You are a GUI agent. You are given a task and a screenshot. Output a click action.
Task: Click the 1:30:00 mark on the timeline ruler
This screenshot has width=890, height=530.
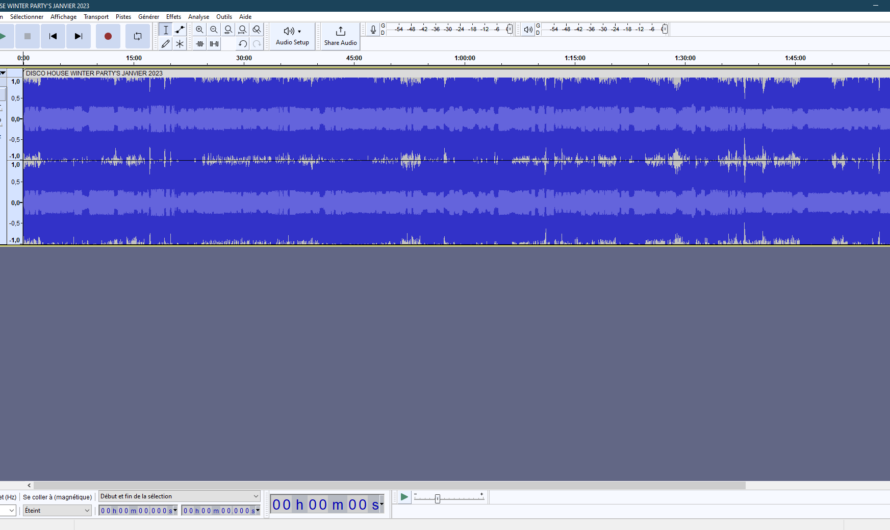tap(685, 58)
